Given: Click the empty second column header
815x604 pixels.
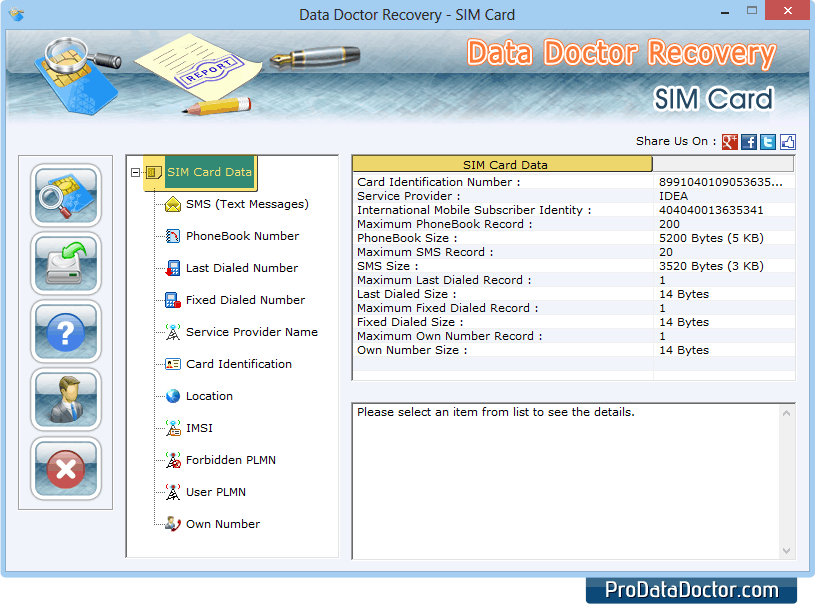Looking at the screenshot, I should (723, 164).
